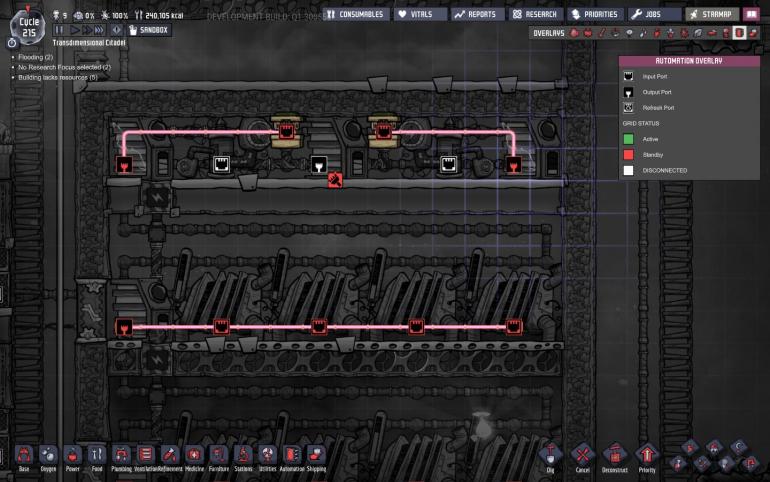The image size is (770, 482).
Task: Choose the Deconstruct tool
Action: click(x=614, y=456)
